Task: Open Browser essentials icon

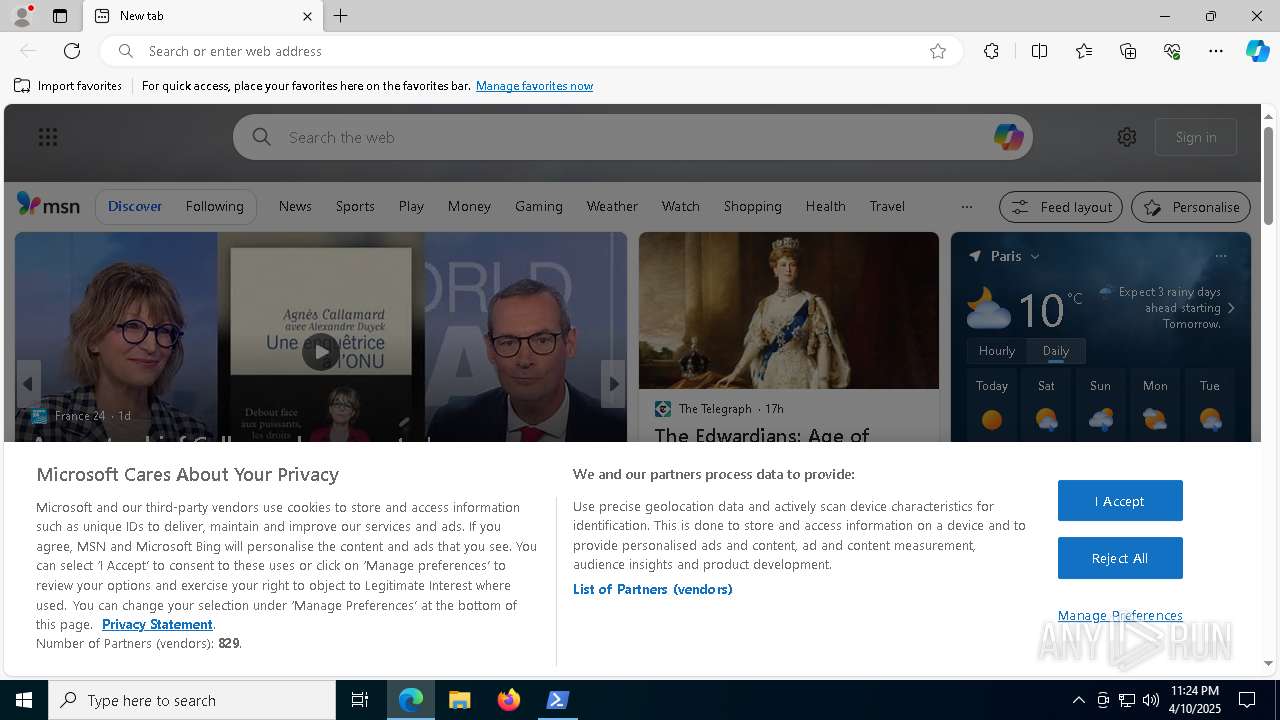Action: click(x=1172, y=51)
